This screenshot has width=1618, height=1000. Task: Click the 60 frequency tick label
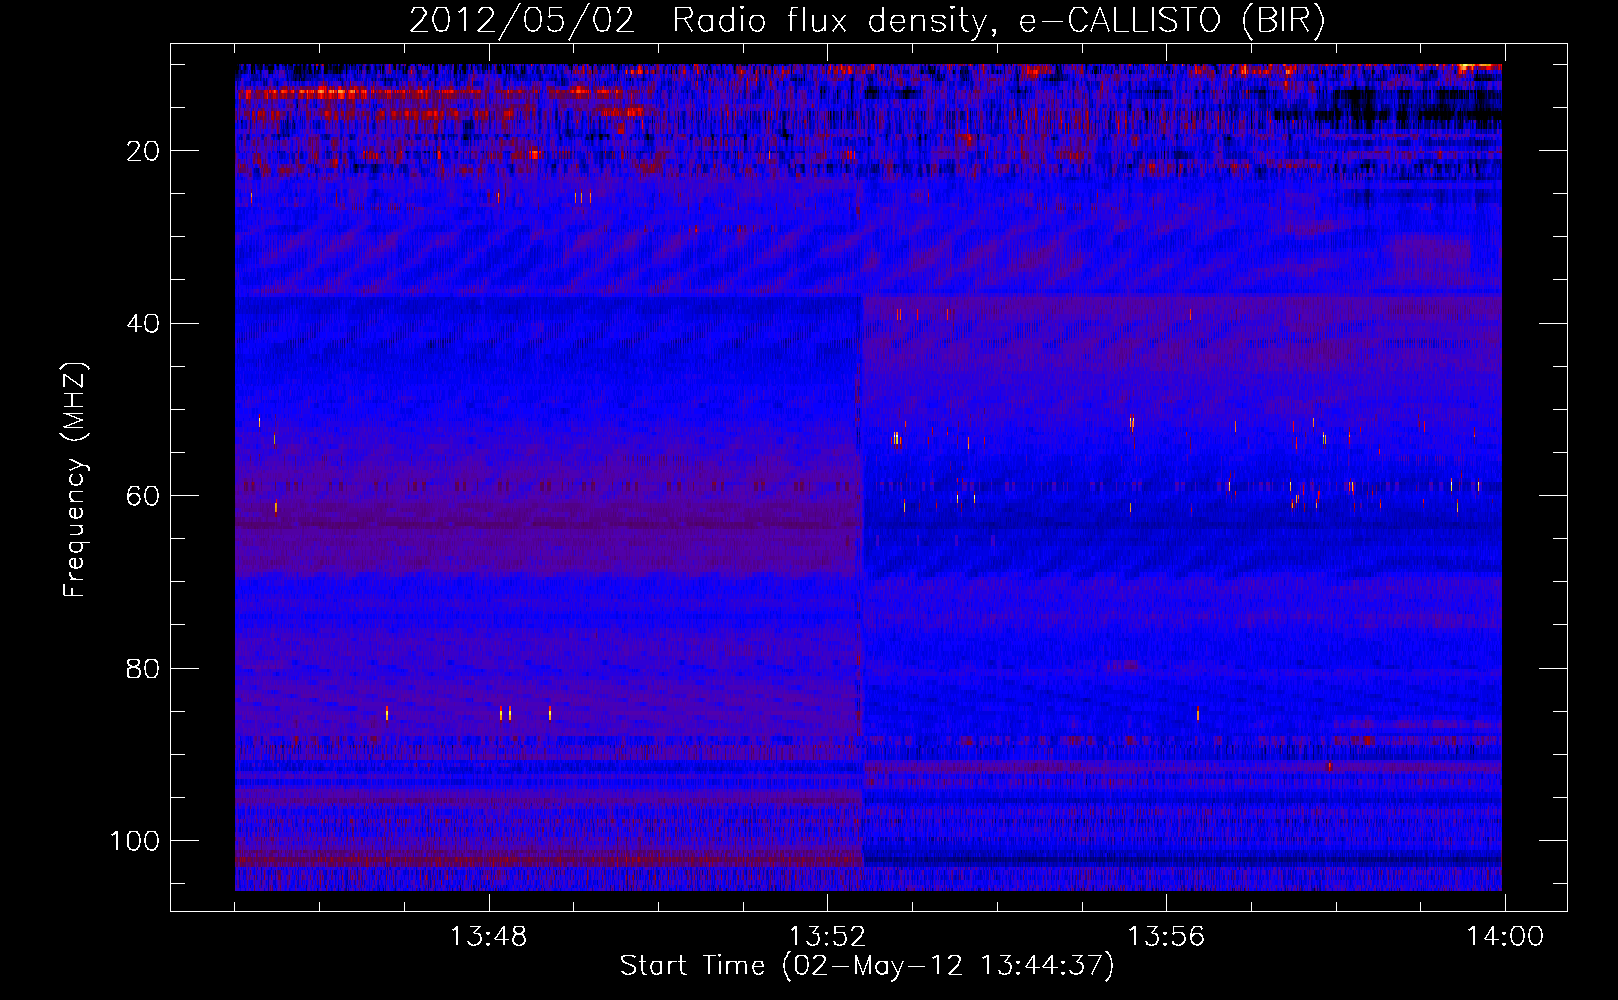[x=143, y=496]
